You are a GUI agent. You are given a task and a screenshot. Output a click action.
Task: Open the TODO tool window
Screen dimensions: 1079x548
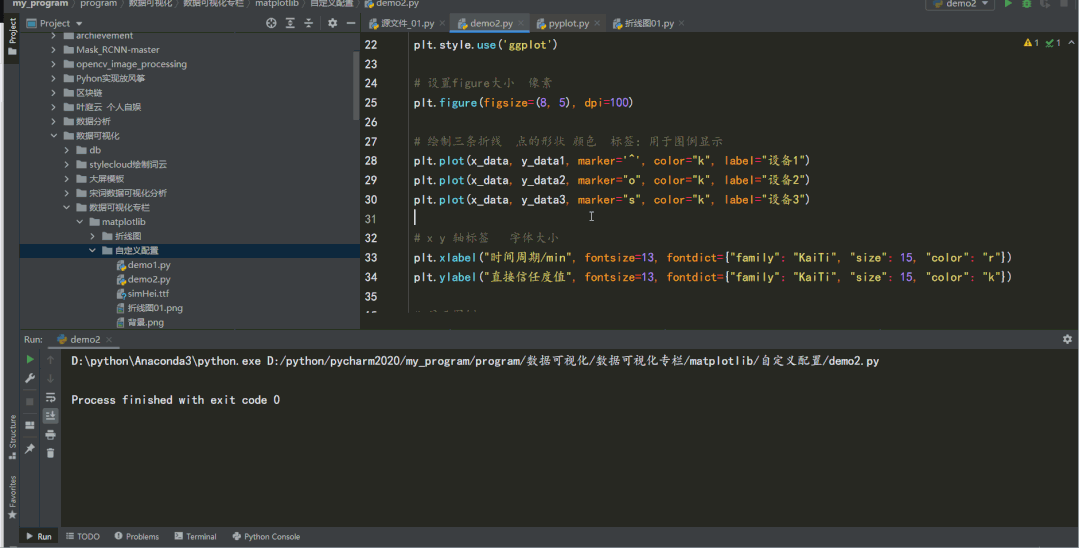click(83, 536)
